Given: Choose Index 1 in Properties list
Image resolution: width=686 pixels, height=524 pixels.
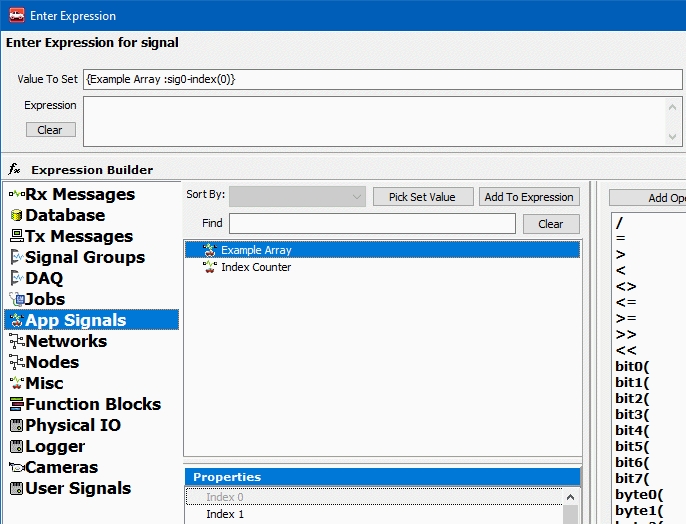Looking at the screenshot, I should click(x=225, y=514).
